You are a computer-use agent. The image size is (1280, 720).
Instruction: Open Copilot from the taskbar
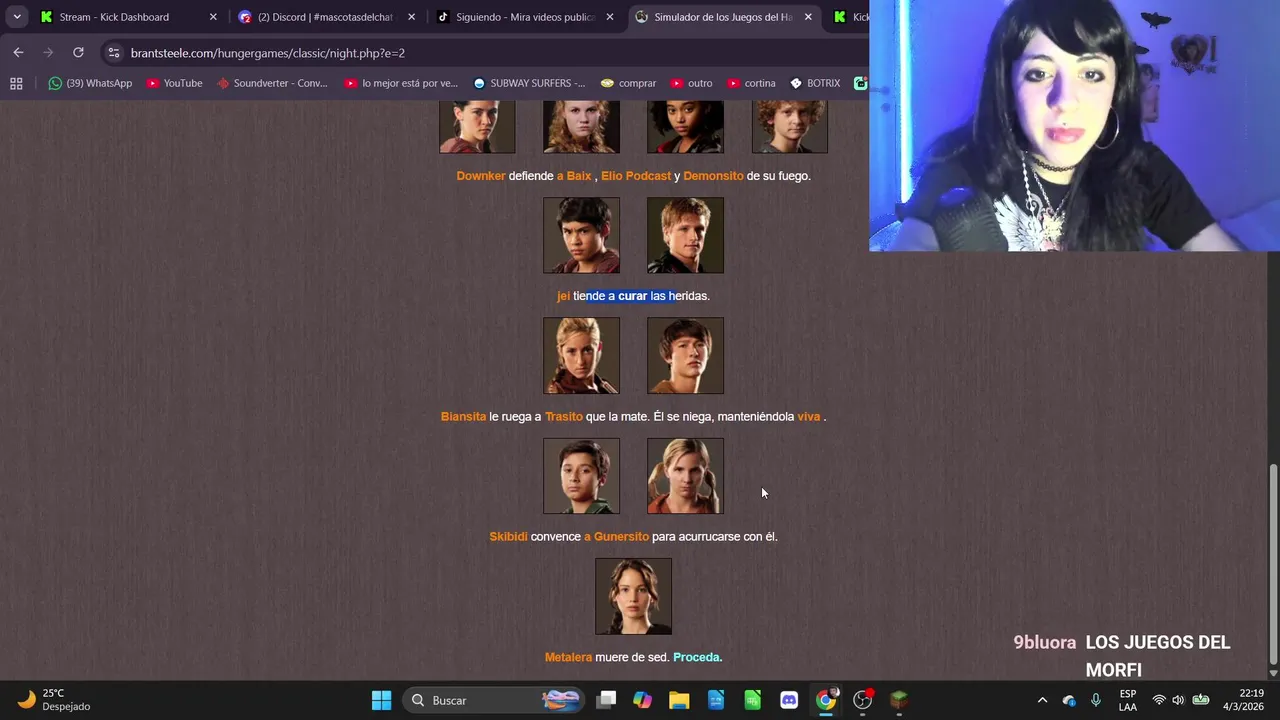click(642, 700)
